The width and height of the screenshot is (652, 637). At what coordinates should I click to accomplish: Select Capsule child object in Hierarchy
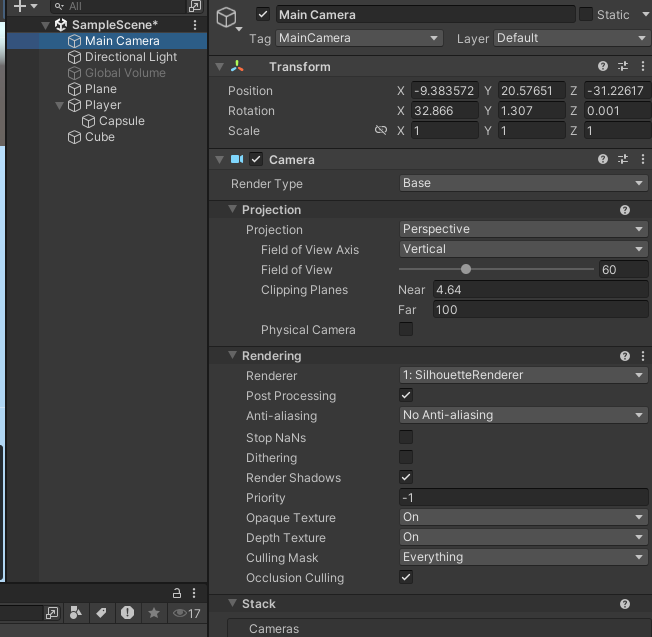click(121, 121)
